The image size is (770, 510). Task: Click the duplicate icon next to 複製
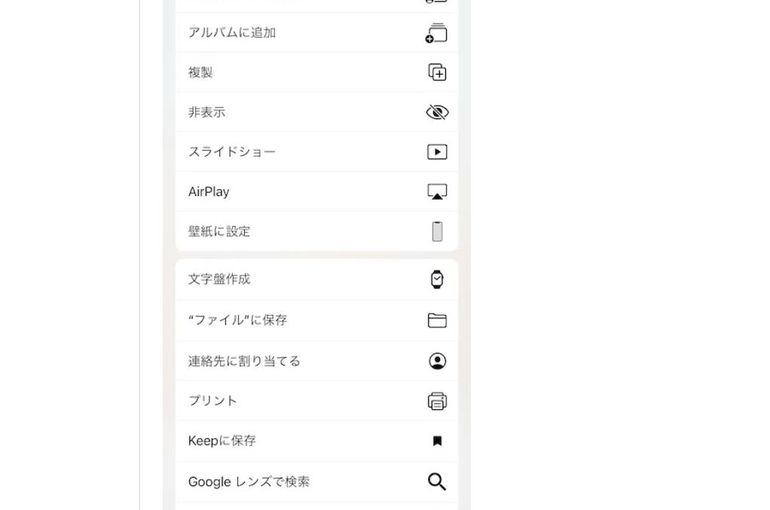pyautogui.click(x=437, y=72)
